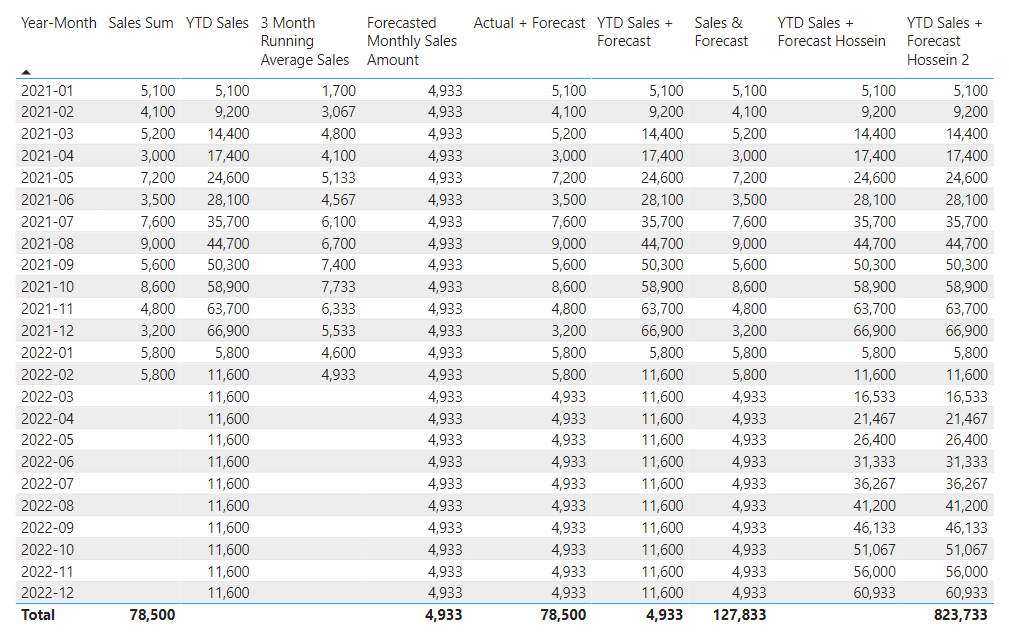Image resolution: width=1009 pixels, height=634 pixels.
Task: Sort by 3 Month Running Average Sales header
Action: coord(305,41)
